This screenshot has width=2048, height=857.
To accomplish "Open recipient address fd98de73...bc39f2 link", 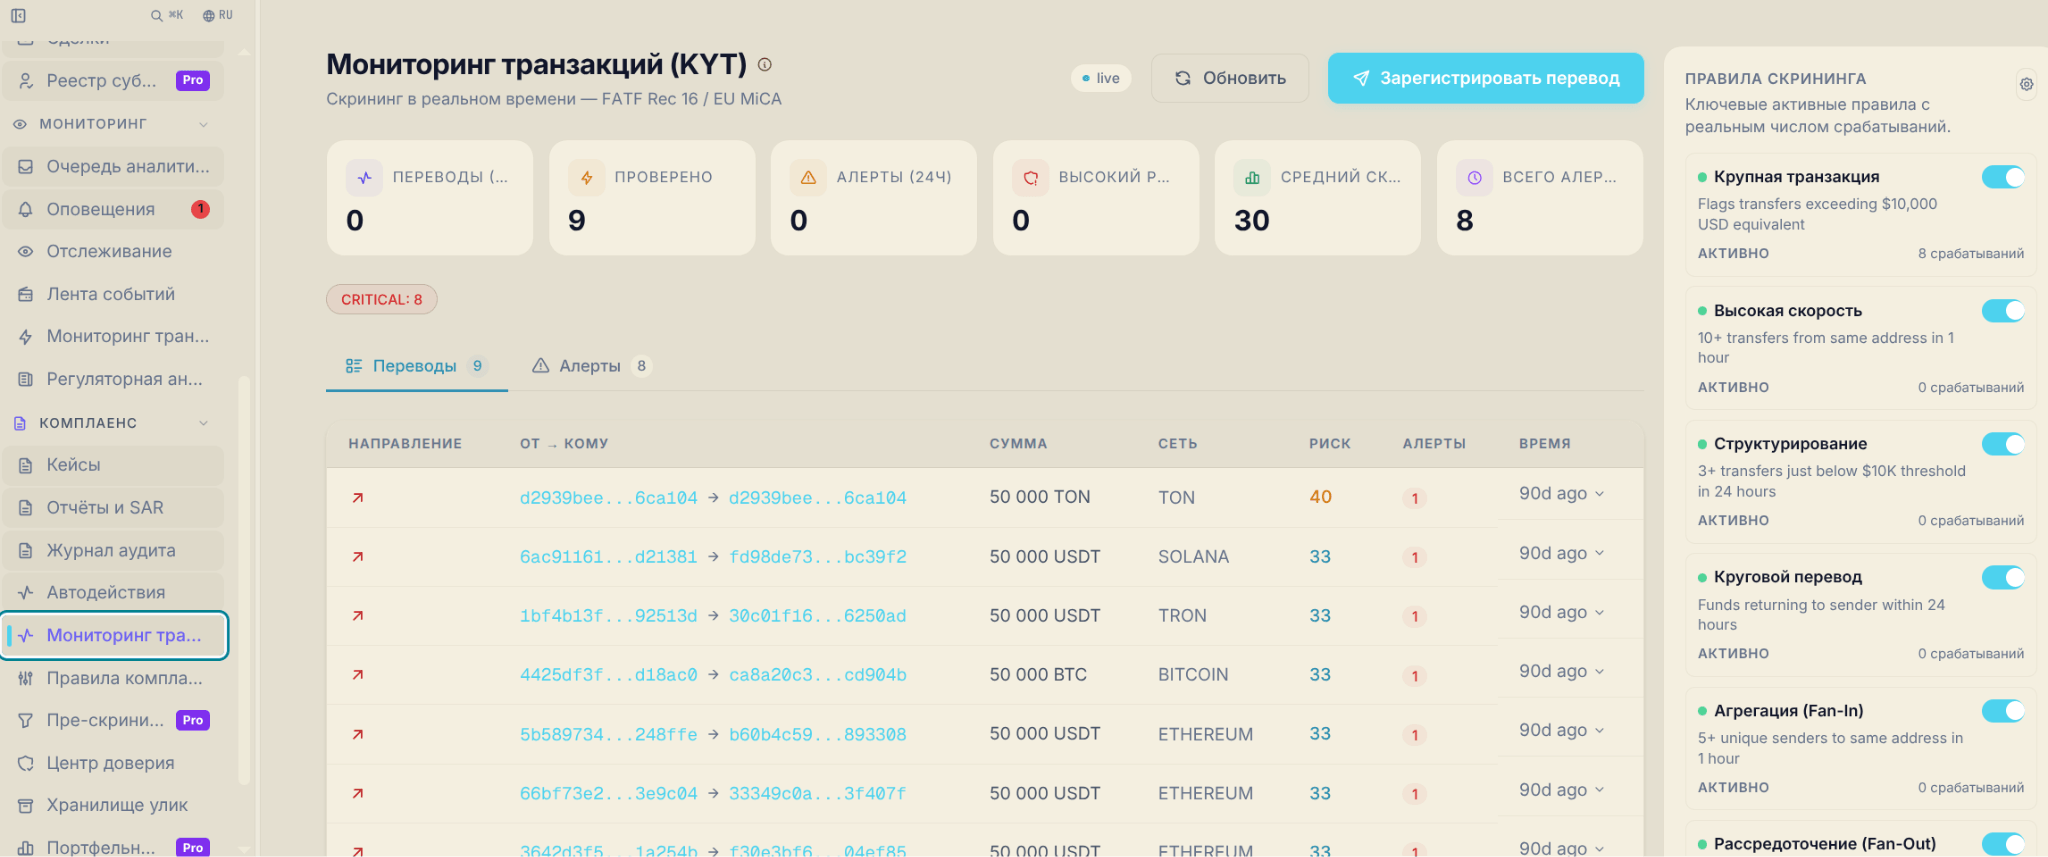I will [x=818, y=557].
